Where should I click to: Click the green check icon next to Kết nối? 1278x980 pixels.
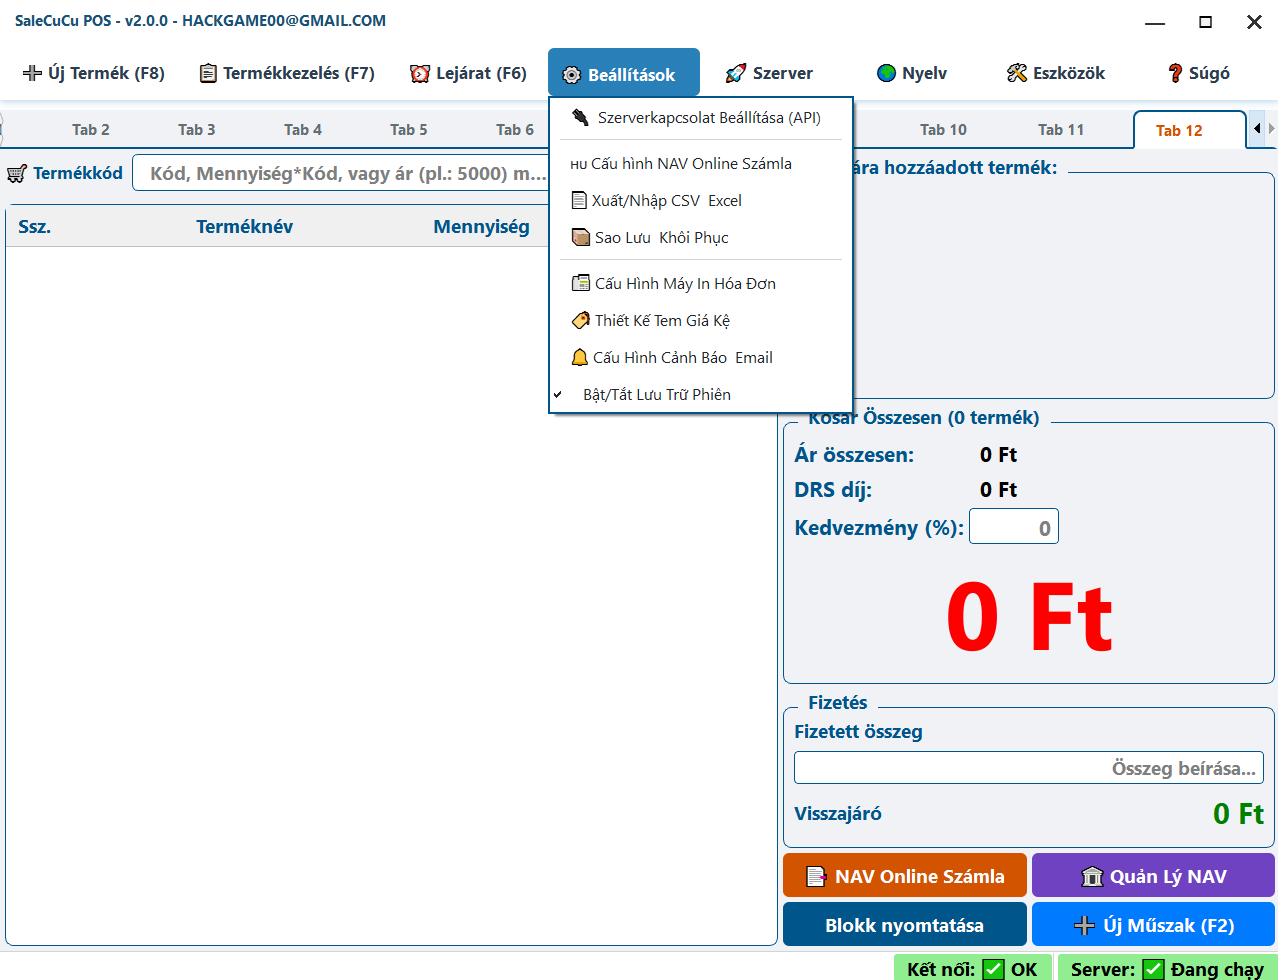point(993,969)
